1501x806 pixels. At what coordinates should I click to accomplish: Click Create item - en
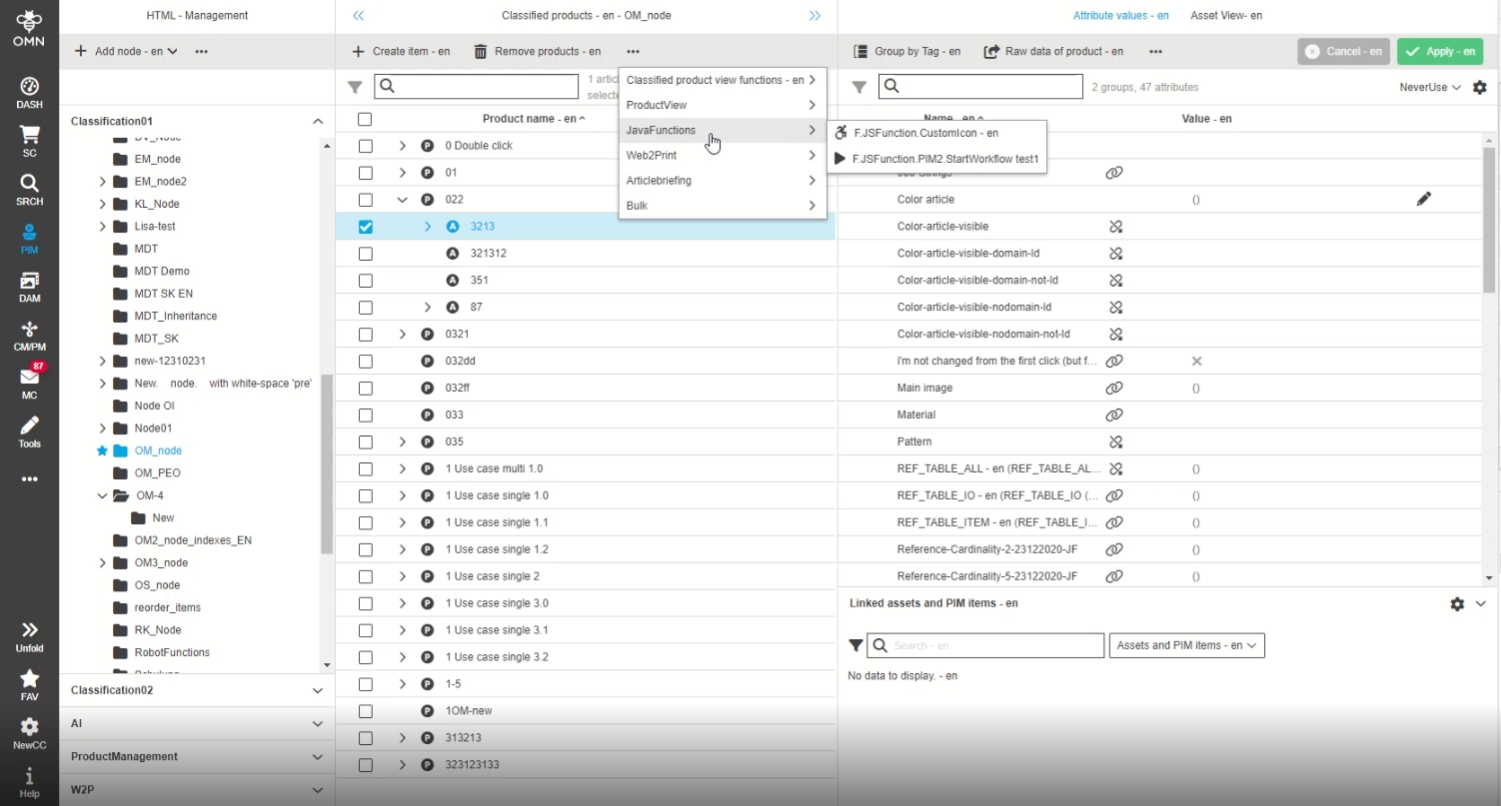(x=401, y=51)
